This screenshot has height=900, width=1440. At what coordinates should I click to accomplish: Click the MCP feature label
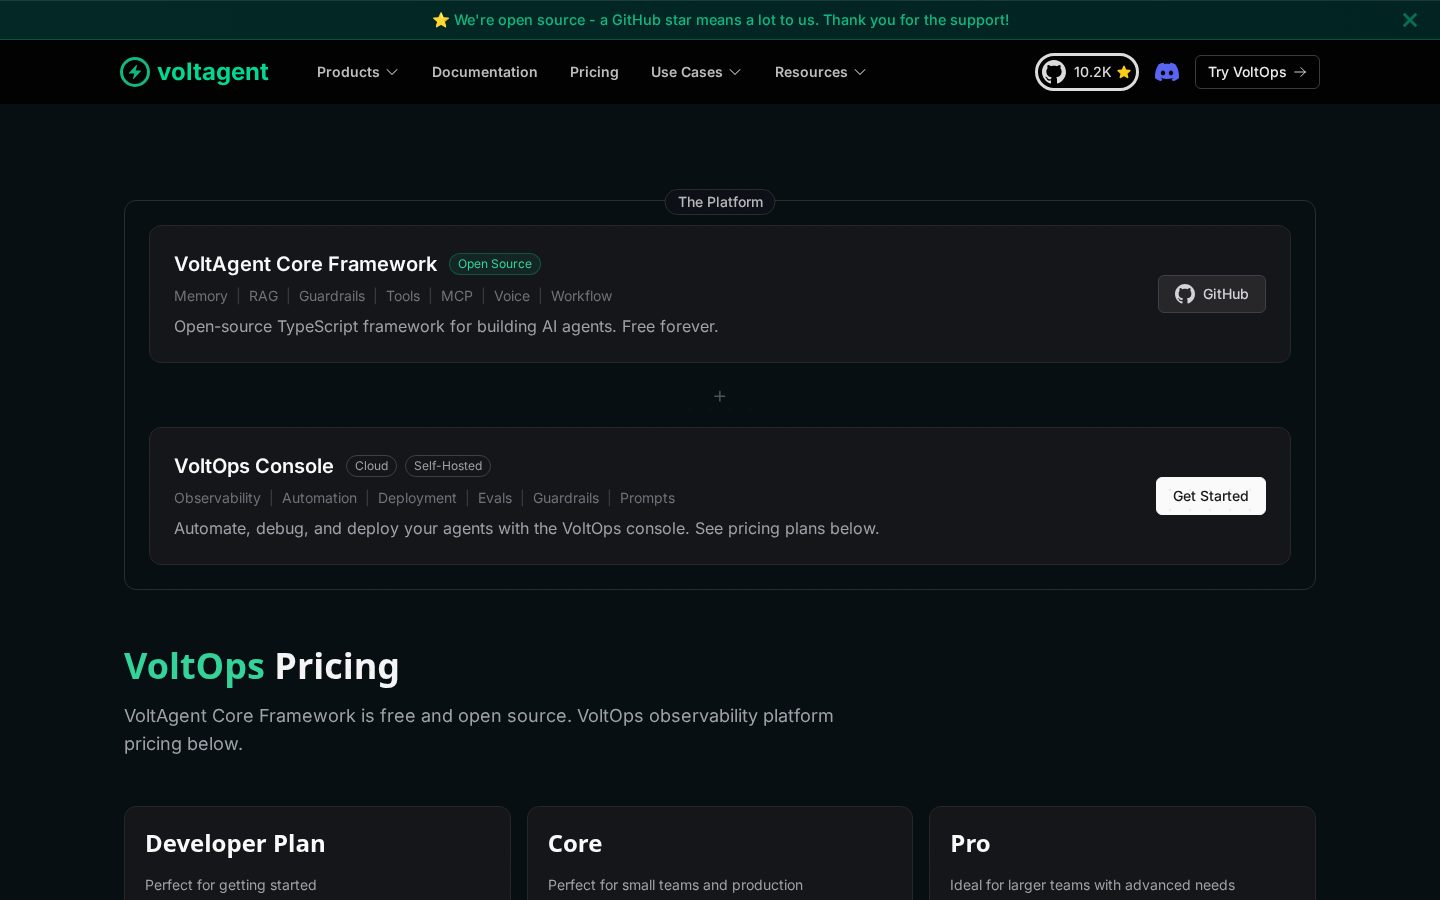457,296
